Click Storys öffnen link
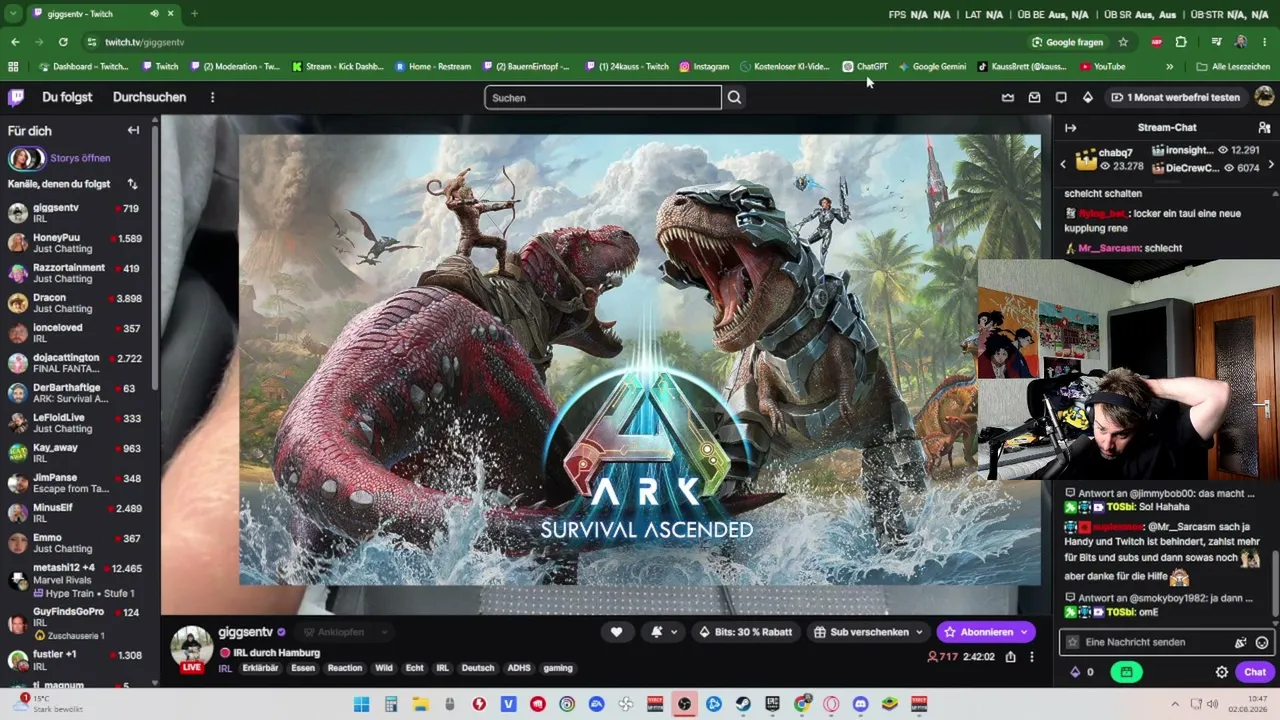1280x720 pixels. (x=80, y=158)
